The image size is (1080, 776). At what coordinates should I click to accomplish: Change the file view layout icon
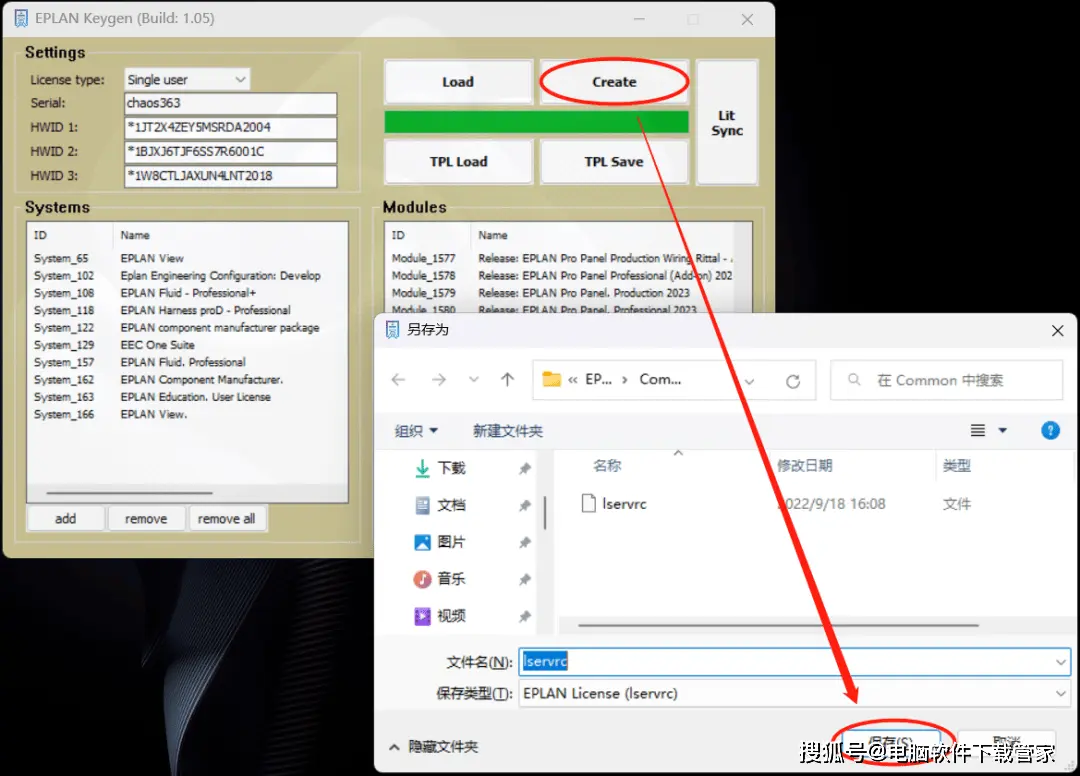977,430
